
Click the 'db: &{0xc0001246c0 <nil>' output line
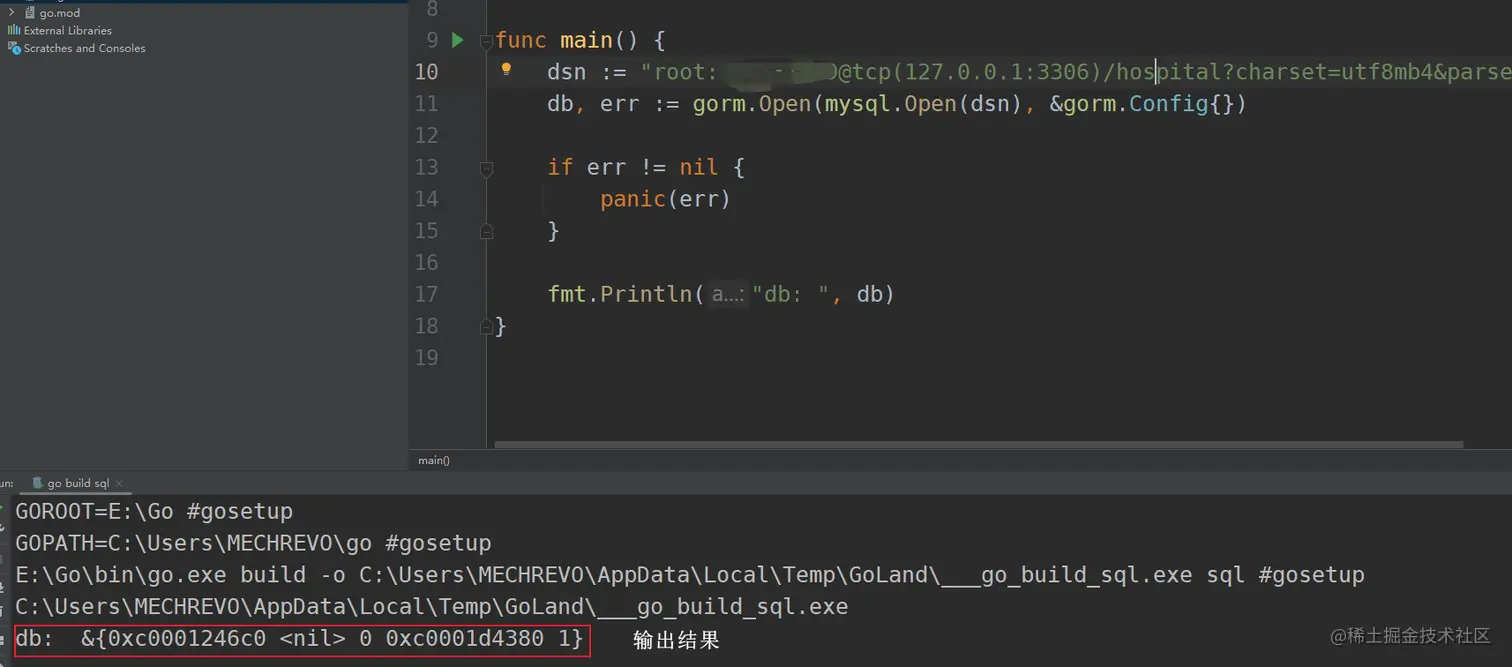point(299,638)
